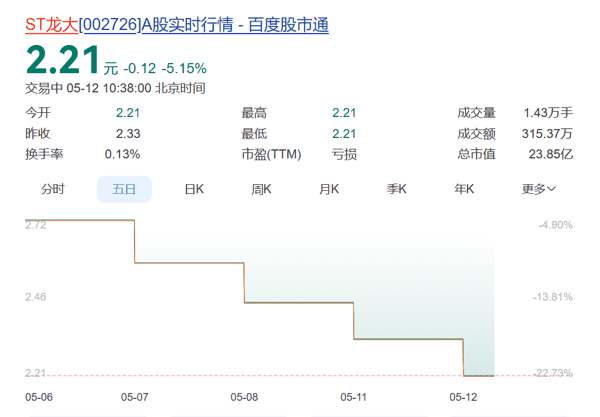Click the 总市值 value 23.85亿

(551, 154)
